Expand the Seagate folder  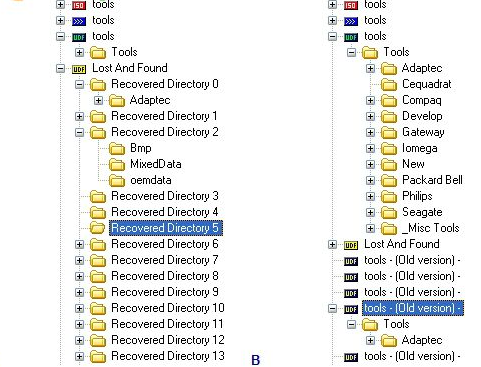[370, 212]
